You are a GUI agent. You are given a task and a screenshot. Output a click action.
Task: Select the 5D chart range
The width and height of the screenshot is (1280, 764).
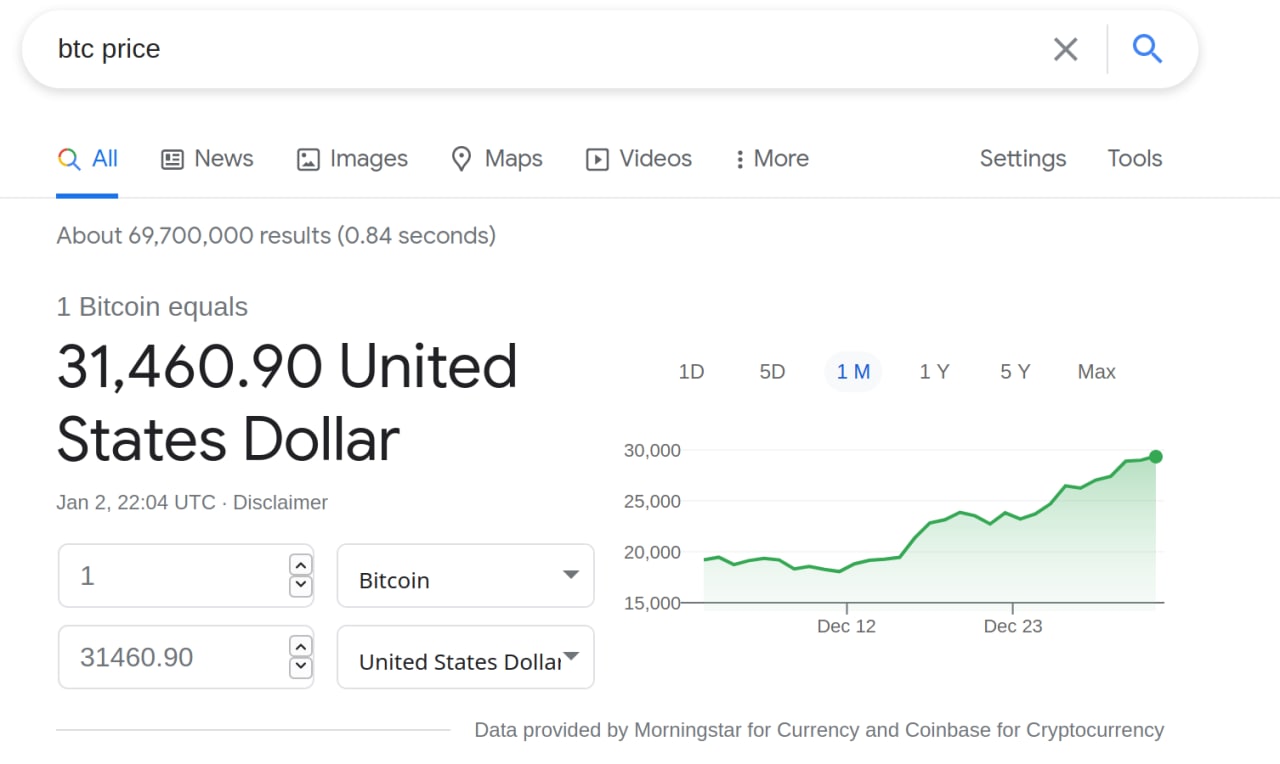click(772, 372)
